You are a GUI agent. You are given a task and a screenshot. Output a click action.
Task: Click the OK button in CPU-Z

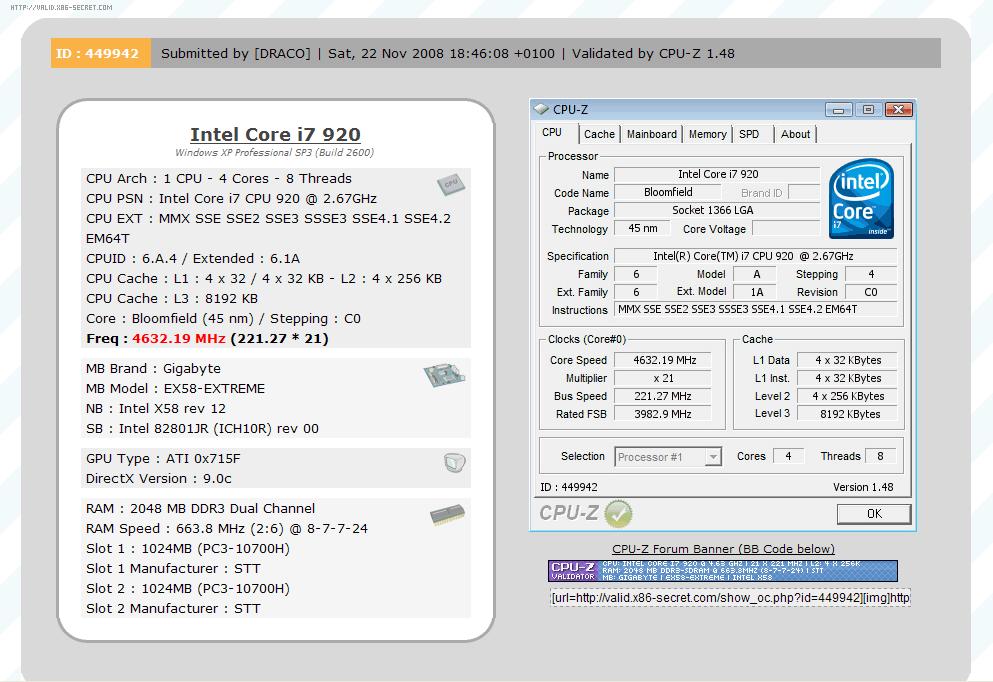click(x=874, y=514)
